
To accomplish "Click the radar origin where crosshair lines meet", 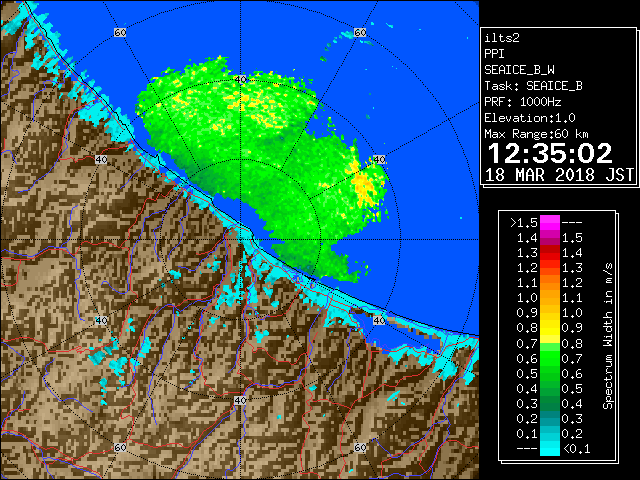I will 240,240.
